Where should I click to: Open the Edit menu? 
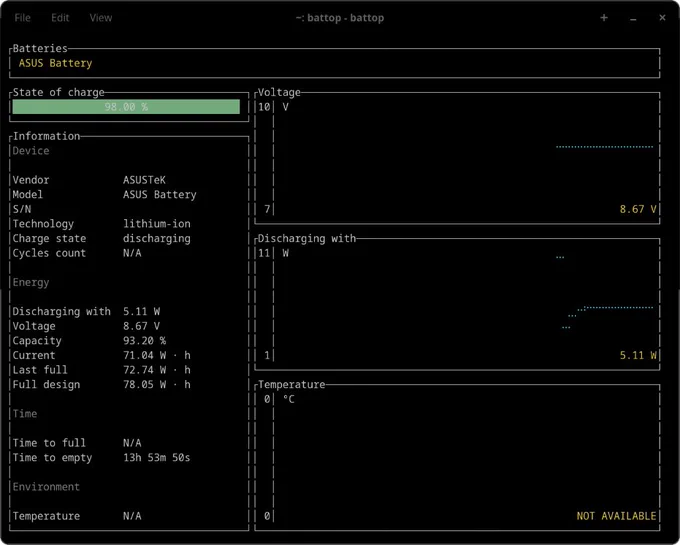[60, 18]
